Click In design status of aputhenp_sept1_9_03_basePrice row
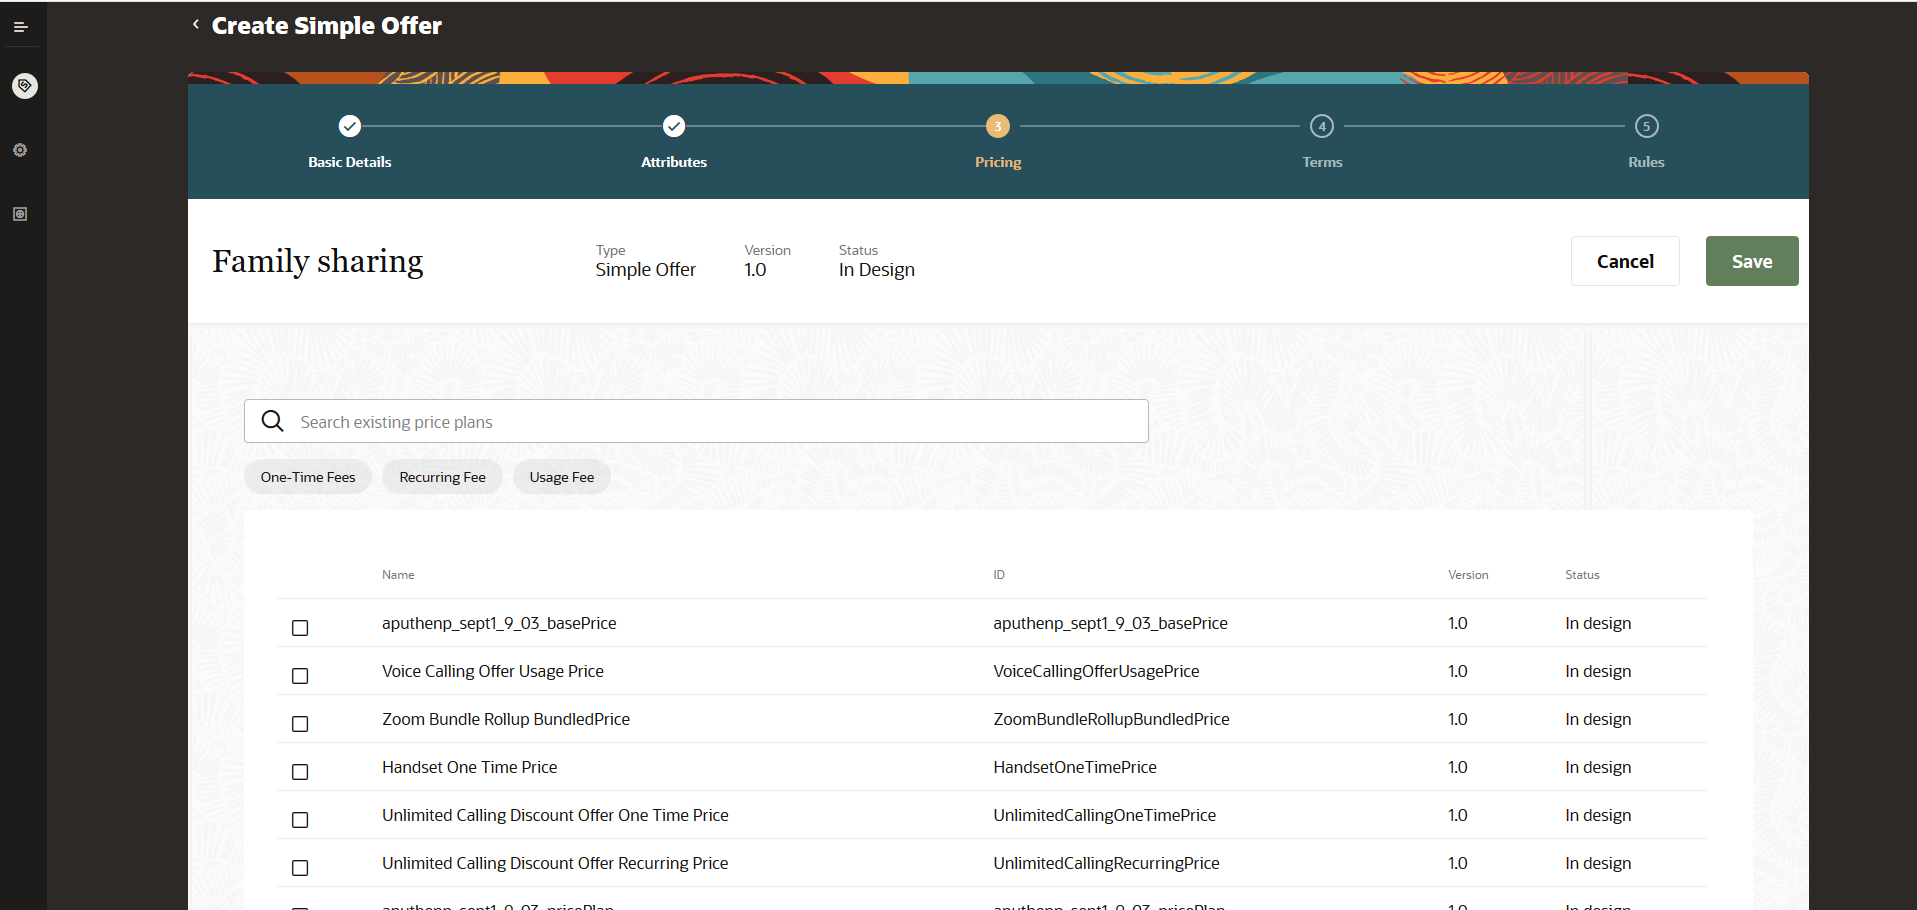Screen dimensions: 1917x910 (x=1598, y=623)
